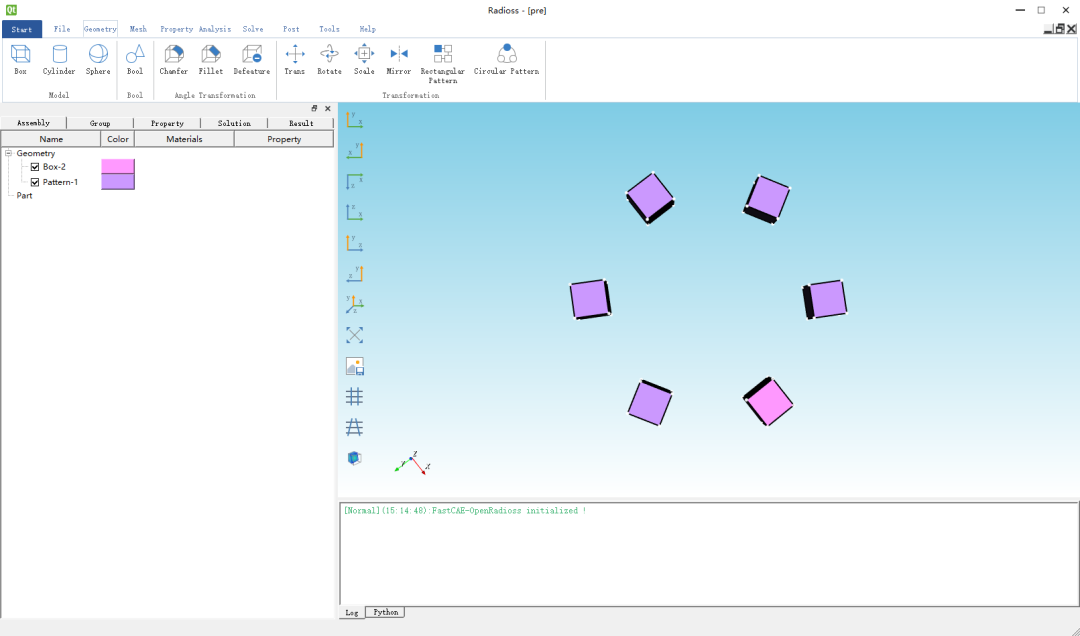Set view with Z down, X right

[354, 182]
